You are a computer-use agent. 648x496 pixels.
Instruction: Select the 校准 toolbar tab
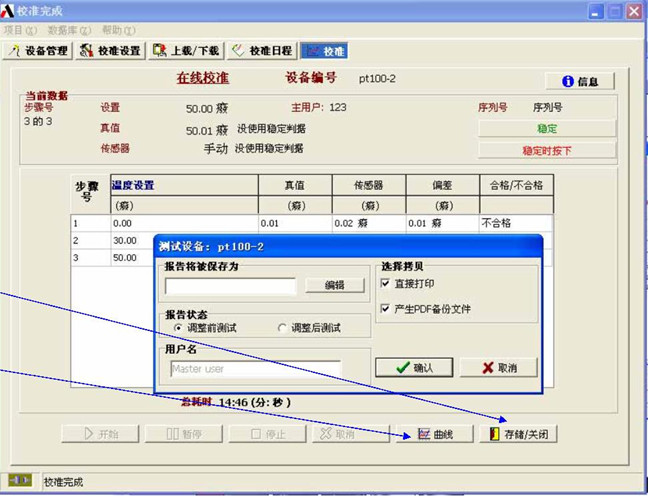[325, 51]
